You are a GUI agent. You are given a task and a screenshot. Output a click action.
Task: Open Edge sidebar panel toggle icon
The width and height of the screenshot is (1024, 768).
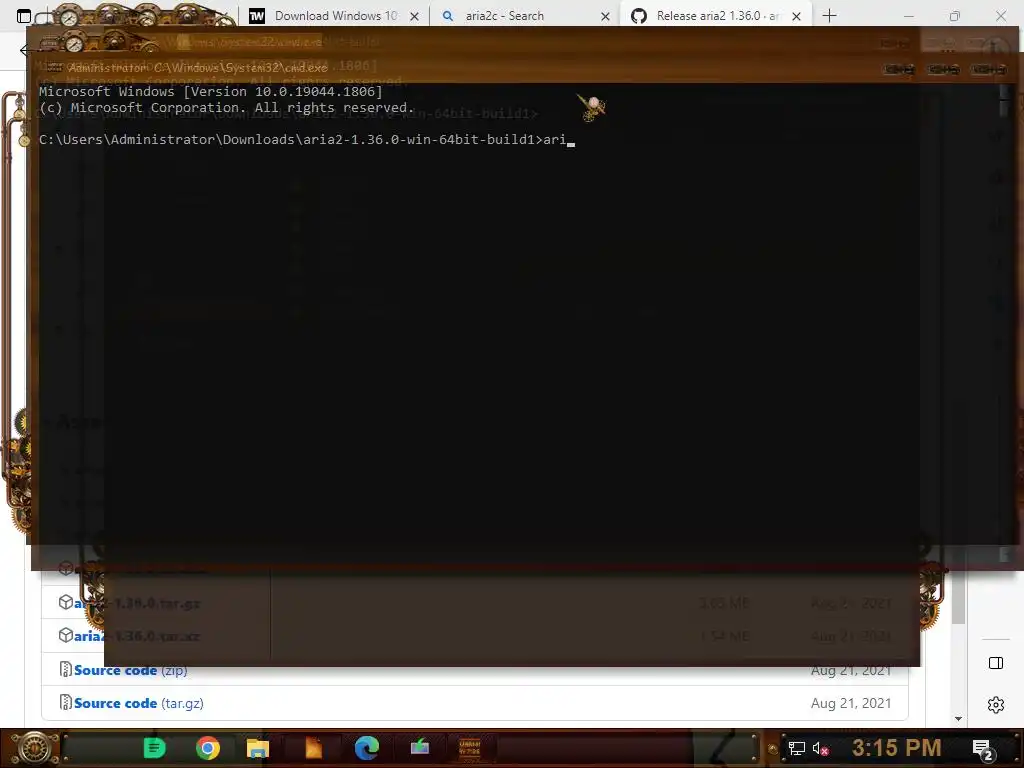pyautogui.click(x=996, y=664)
